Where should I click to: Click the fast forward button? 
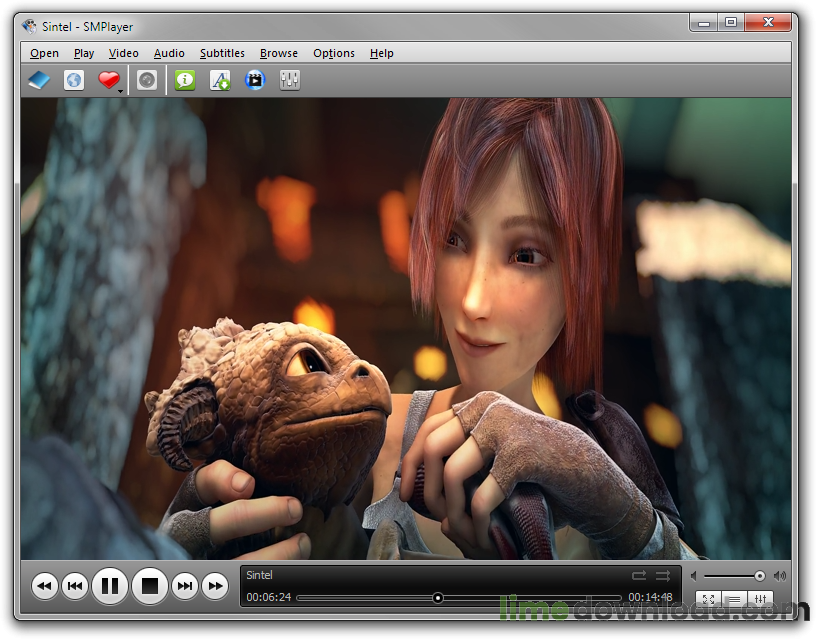(214, 586)
